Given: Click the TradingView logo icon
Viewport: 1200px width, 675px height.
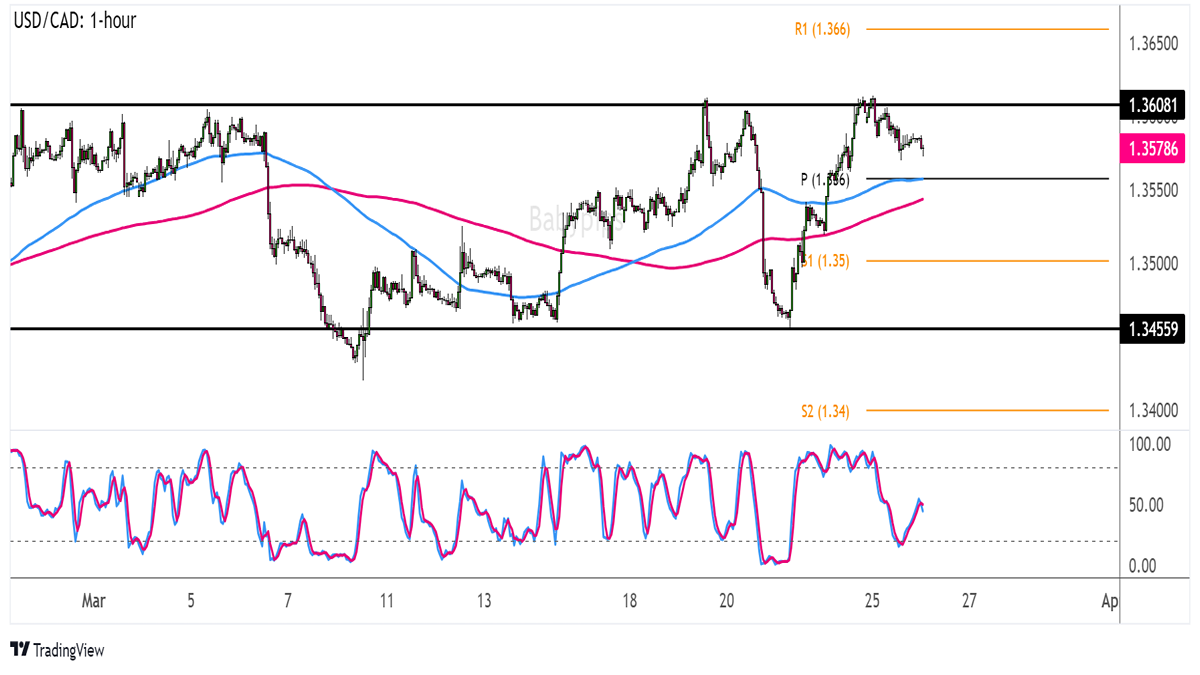Looking at the screenshot, I should point(19,650).
